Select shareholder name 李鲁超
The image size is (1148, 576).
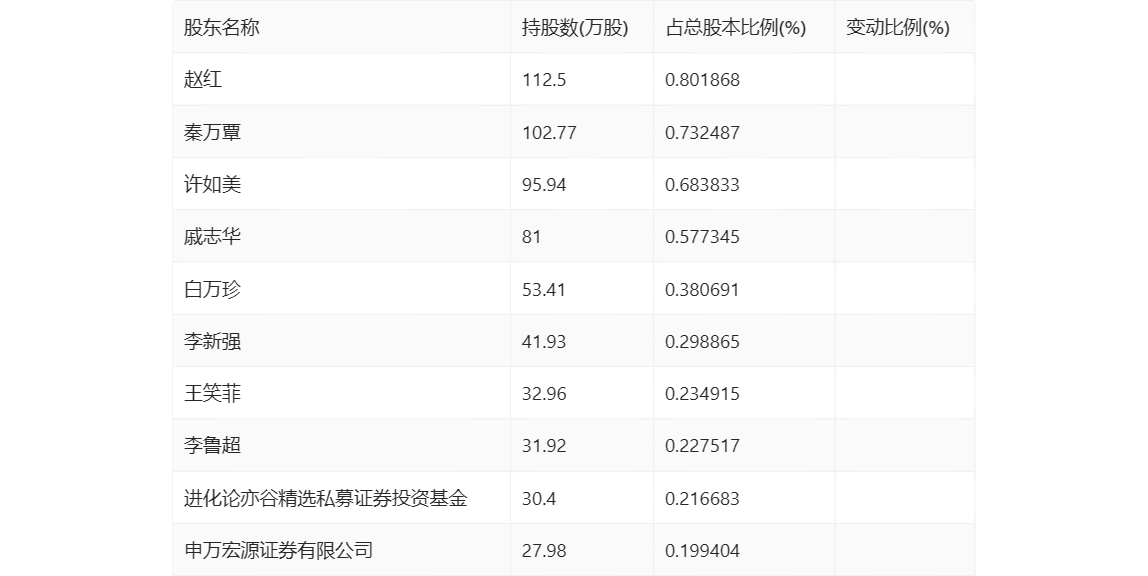[212, 446]
